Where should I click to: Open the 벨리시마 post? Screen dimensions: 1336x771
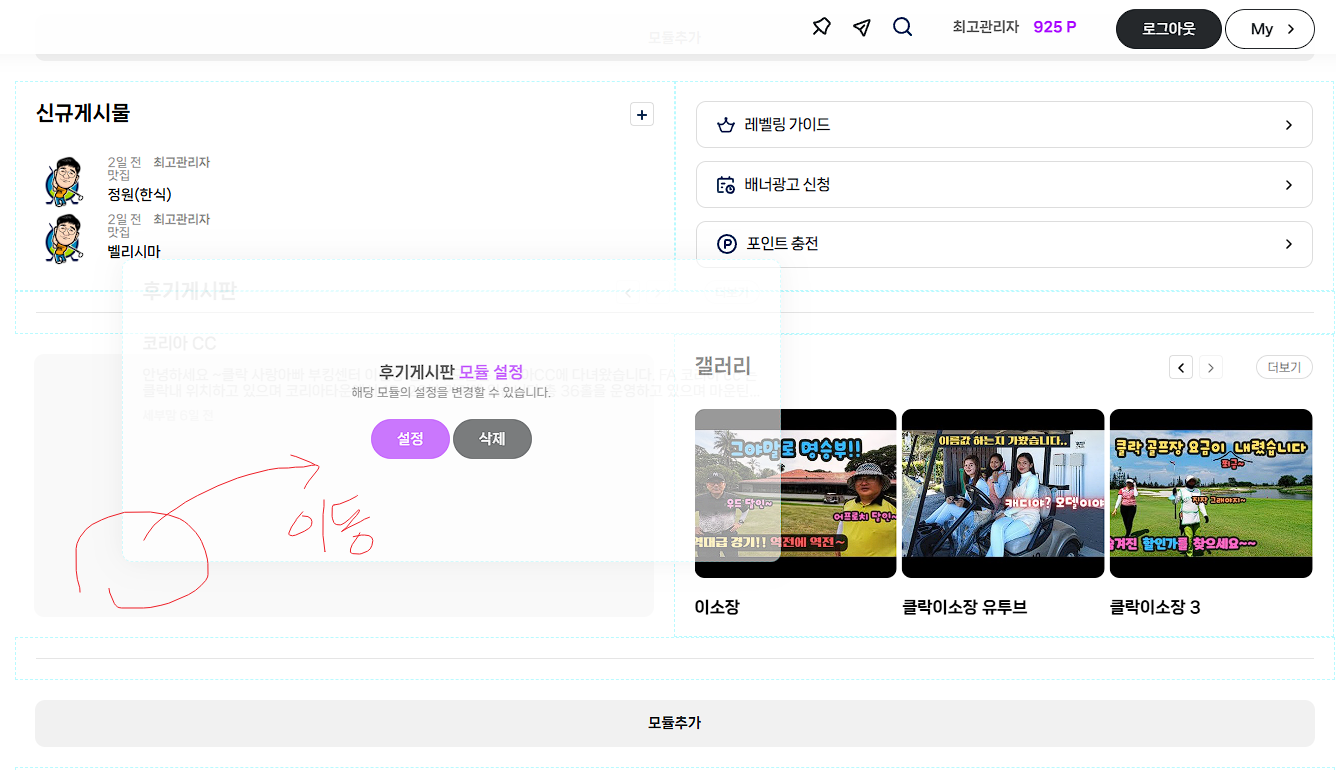click(x=134, y=251)
